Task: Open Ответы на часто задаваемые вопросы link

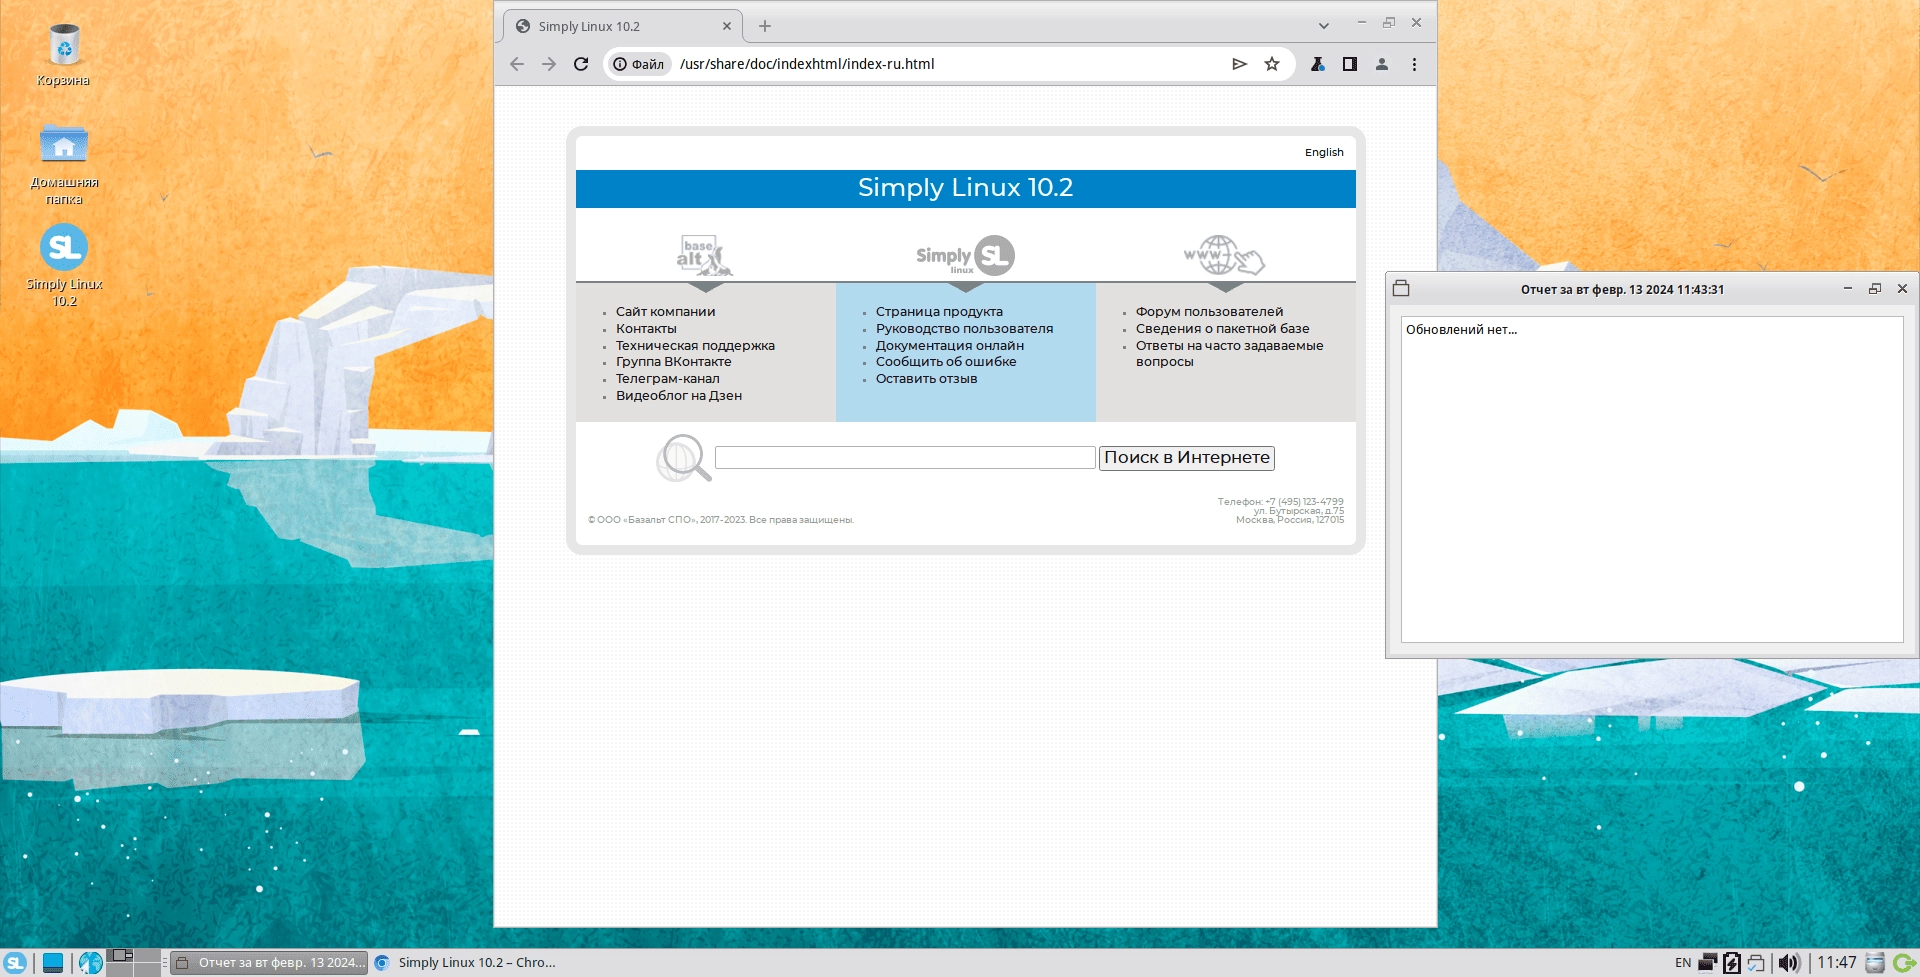Action: [1229, 354]
